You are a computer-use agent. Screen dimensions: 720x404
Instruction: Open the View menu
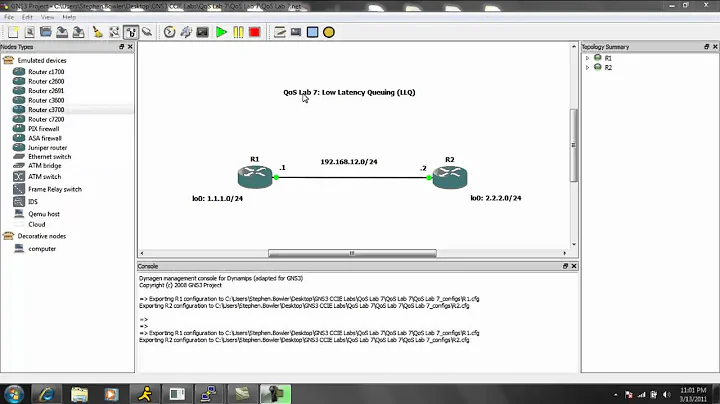(x=47, y=17)
